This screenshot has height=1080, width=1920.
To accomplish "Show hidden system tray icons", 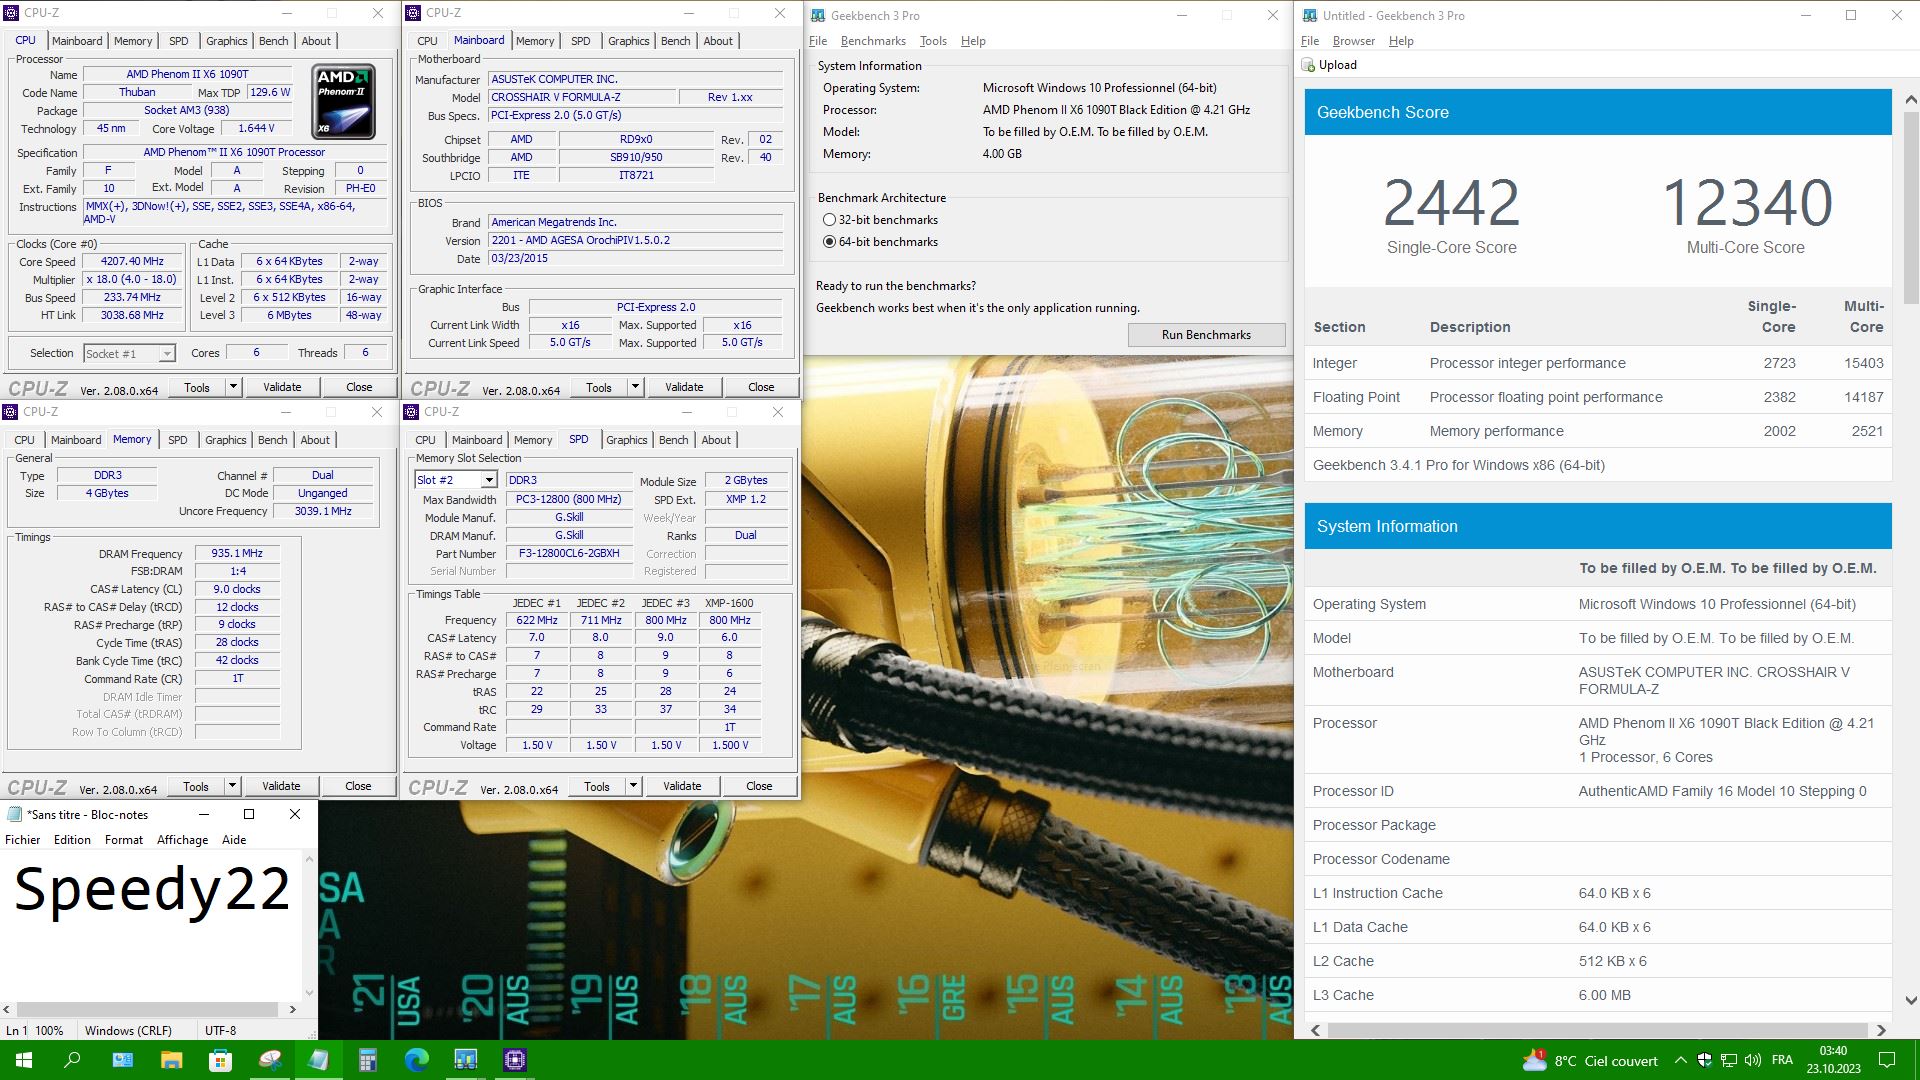I will click(x=1680, y=1060).
